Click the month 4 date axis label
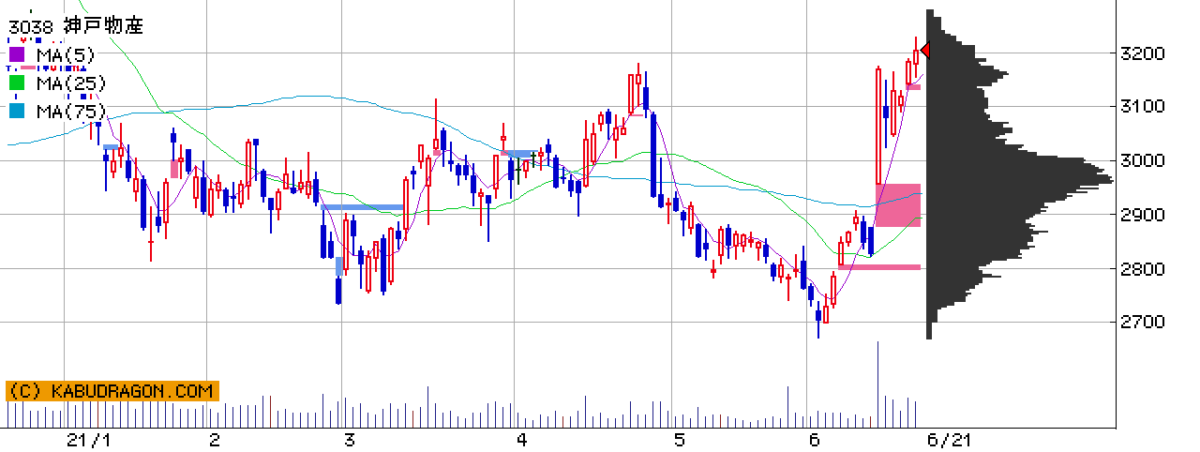This screenshot has height=452, width=1200. pos(522,439)
